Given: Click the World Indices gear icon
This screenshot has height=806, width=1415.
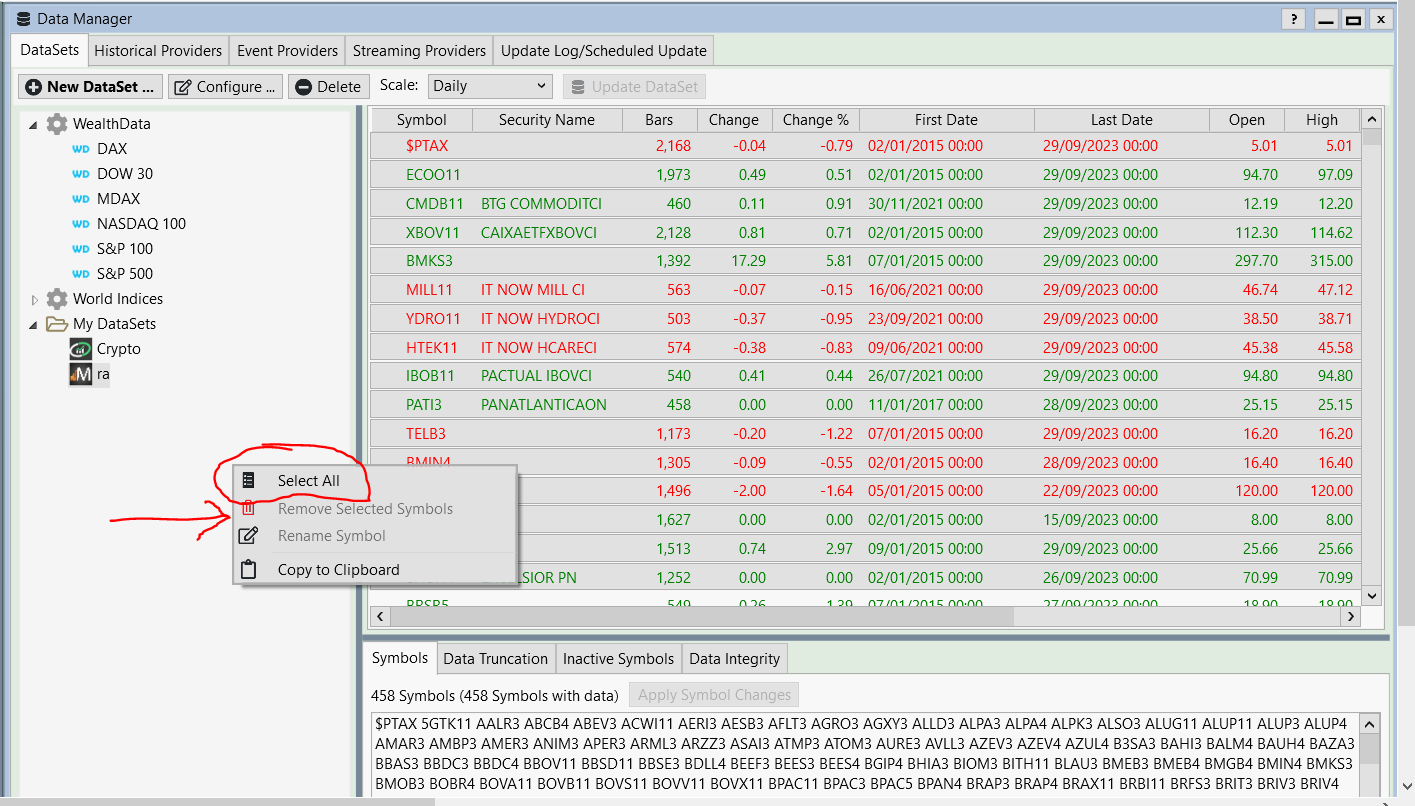Looking at the screenshot, I should click(57, 299).
